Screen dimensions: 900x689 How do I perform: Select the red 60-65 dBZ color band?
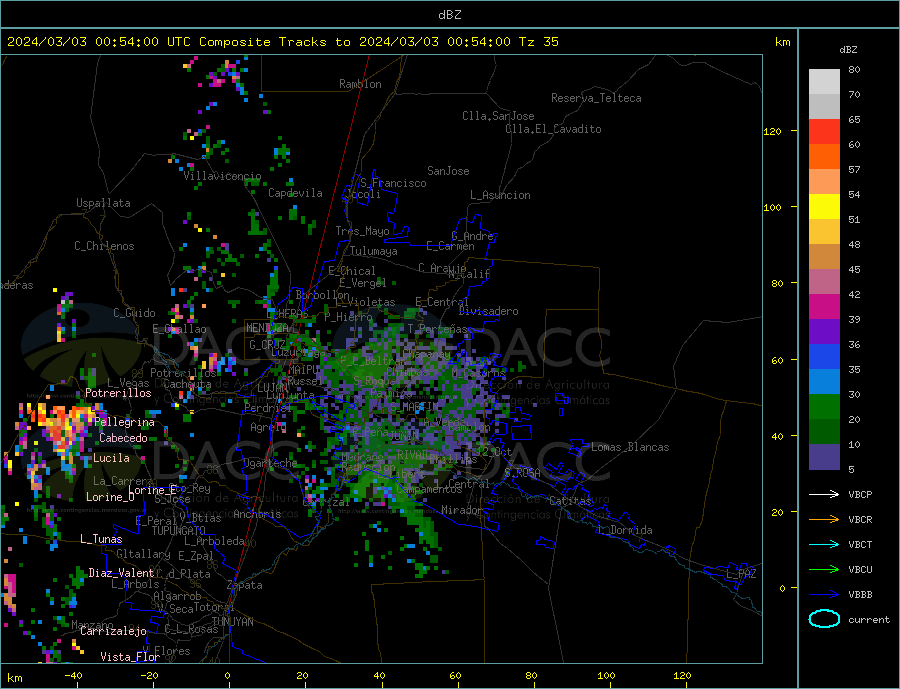pyautogui.click(x=824, y=131)
